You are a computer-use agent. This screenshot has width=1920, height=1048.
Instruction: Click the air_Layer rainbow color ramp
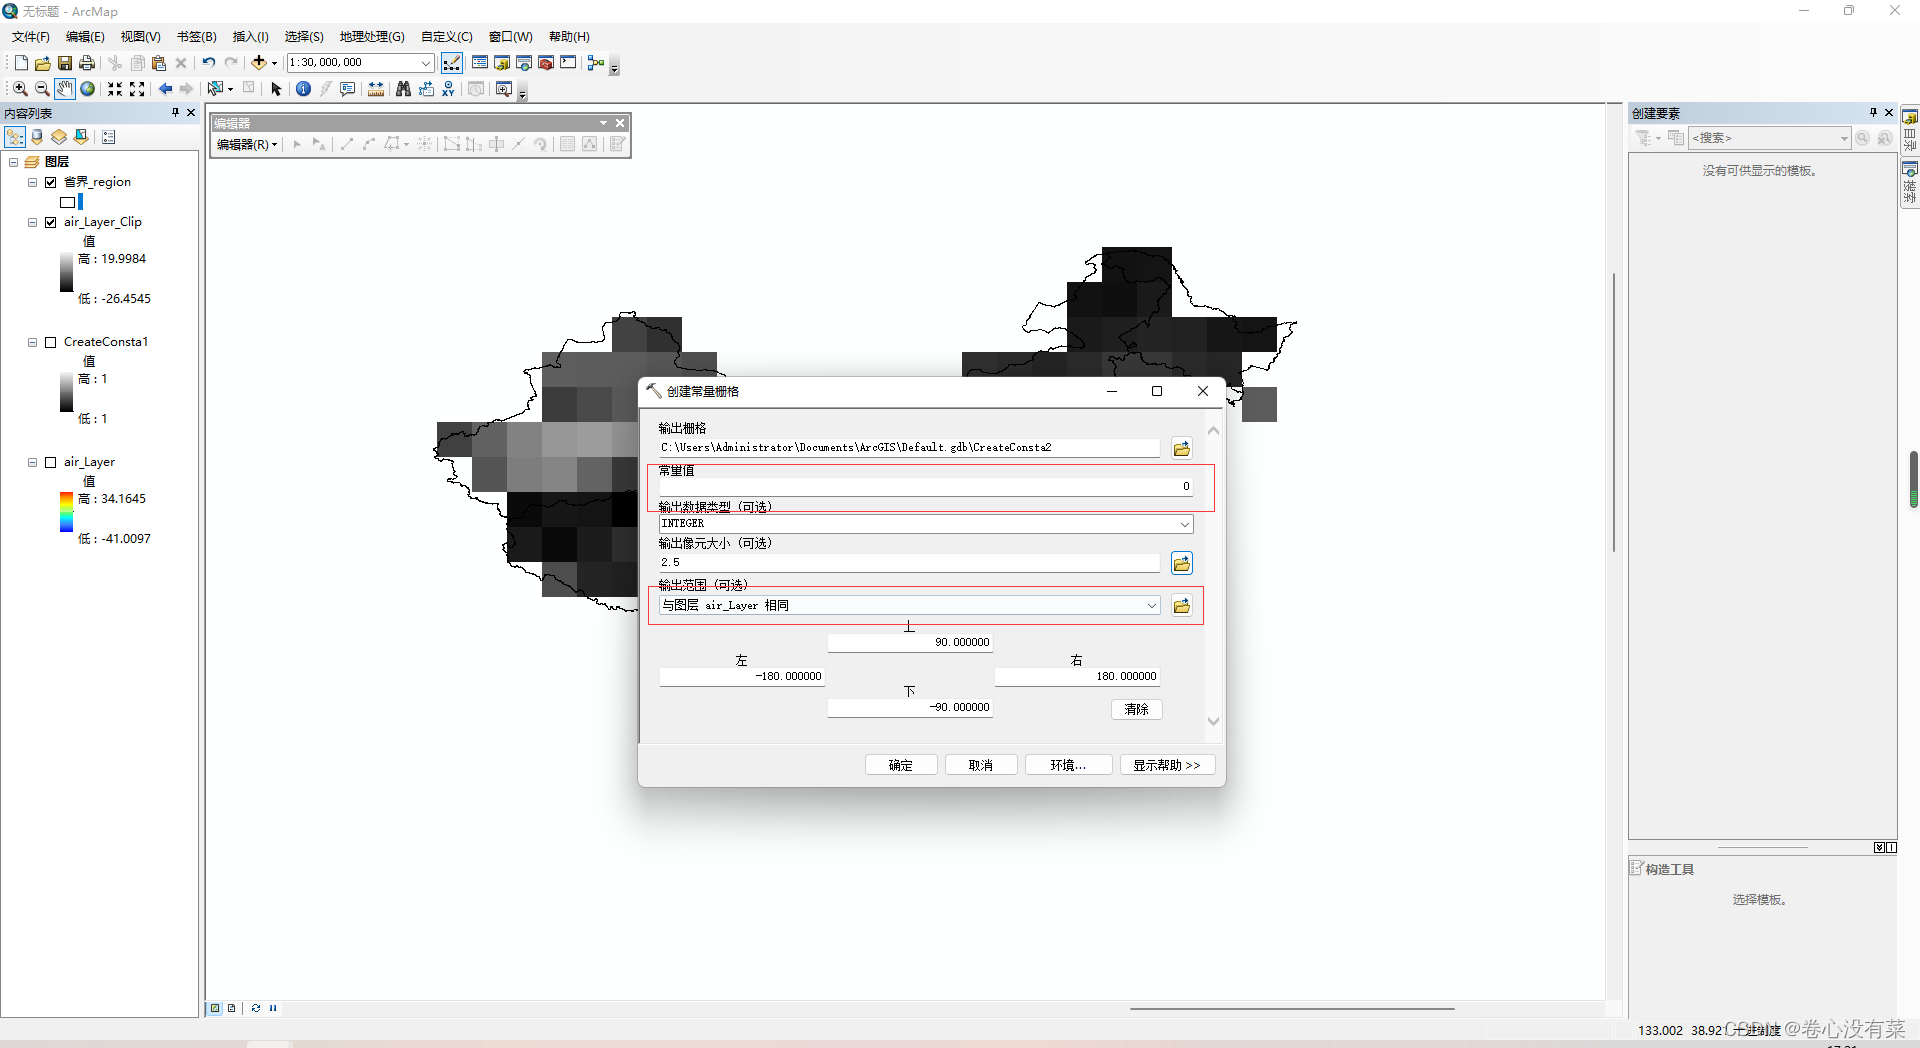tap(66, 512)
